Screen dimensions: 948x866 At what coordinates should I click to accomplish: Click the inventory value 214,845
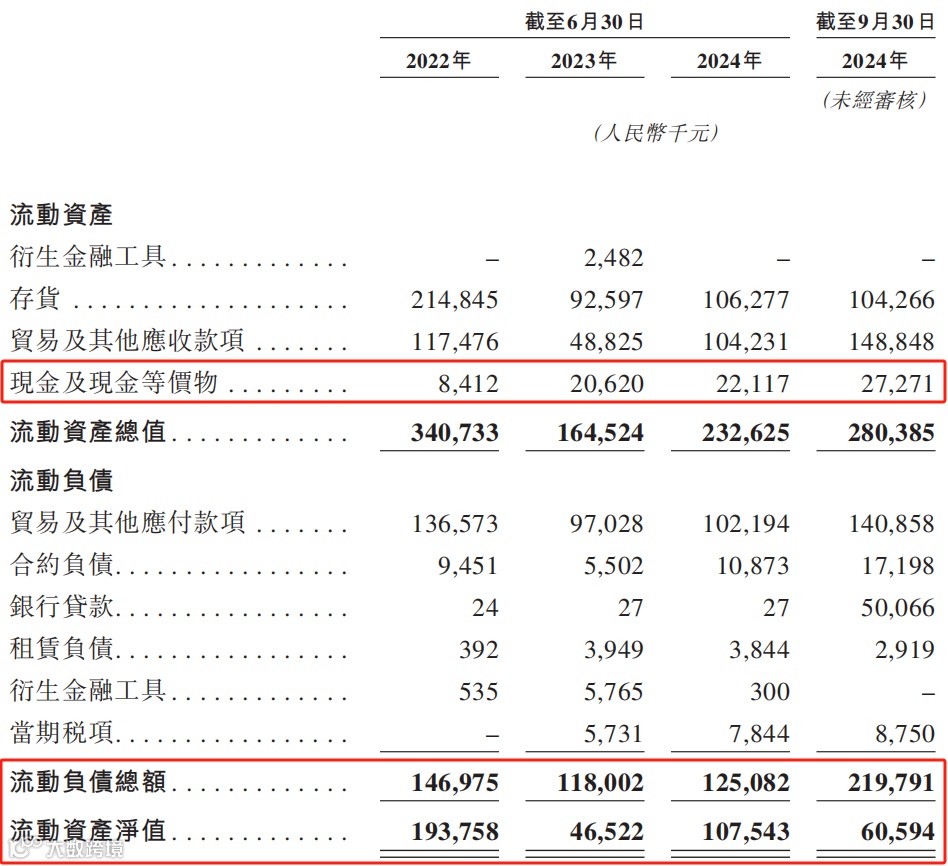pyautogui.click(x=455, y=300)
